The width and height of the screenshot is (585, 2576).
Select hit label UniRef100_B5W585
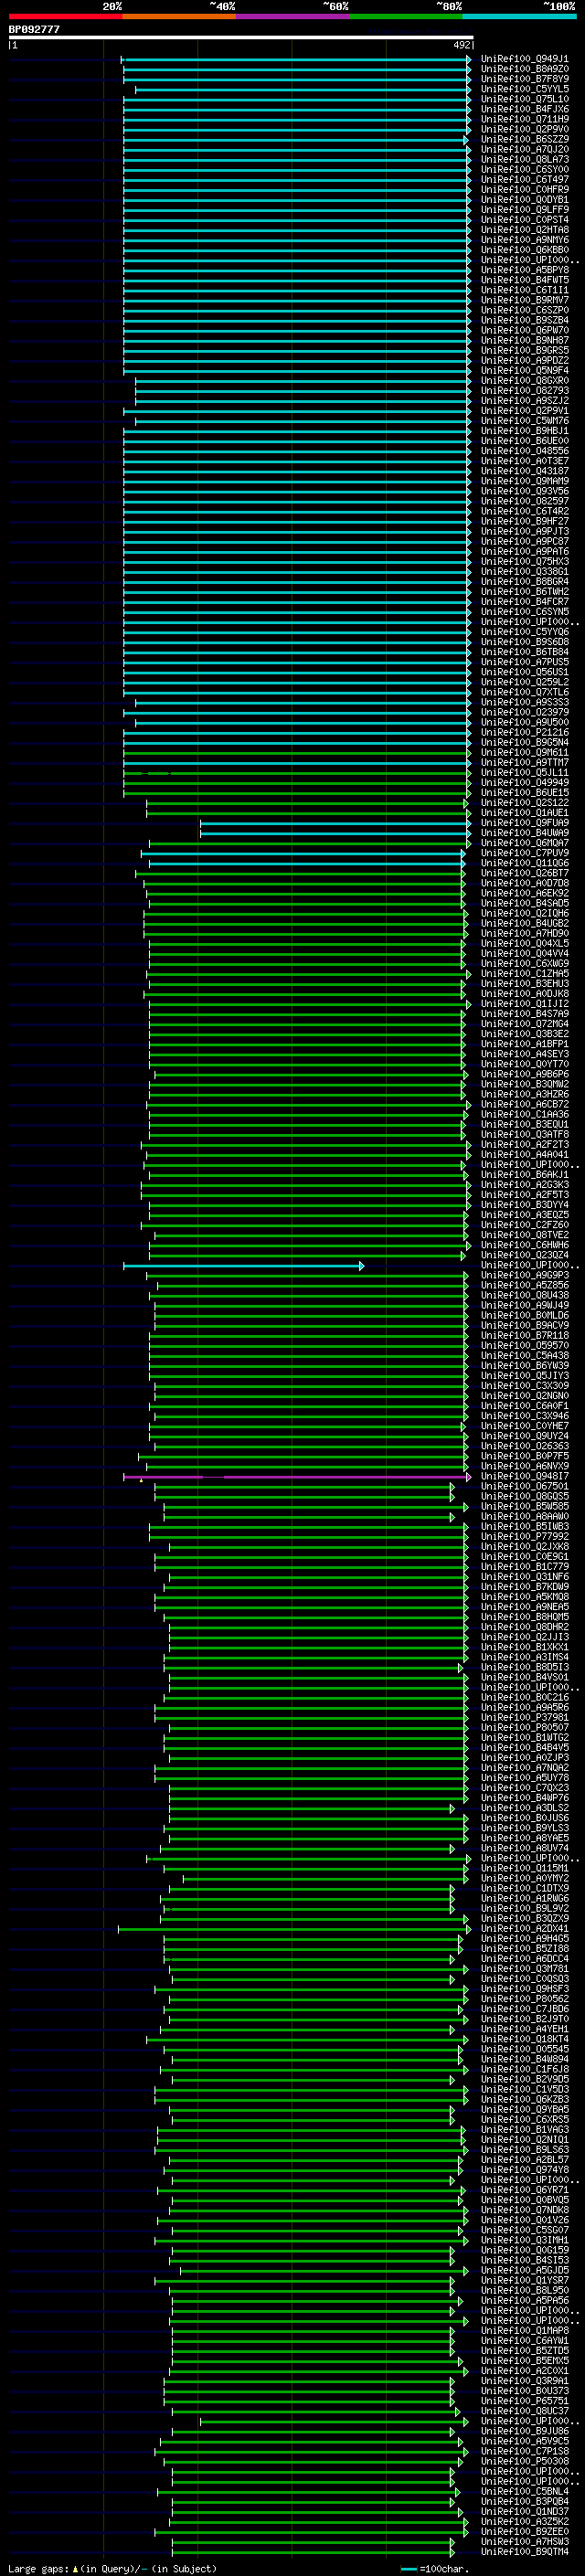coord(525,1507)
